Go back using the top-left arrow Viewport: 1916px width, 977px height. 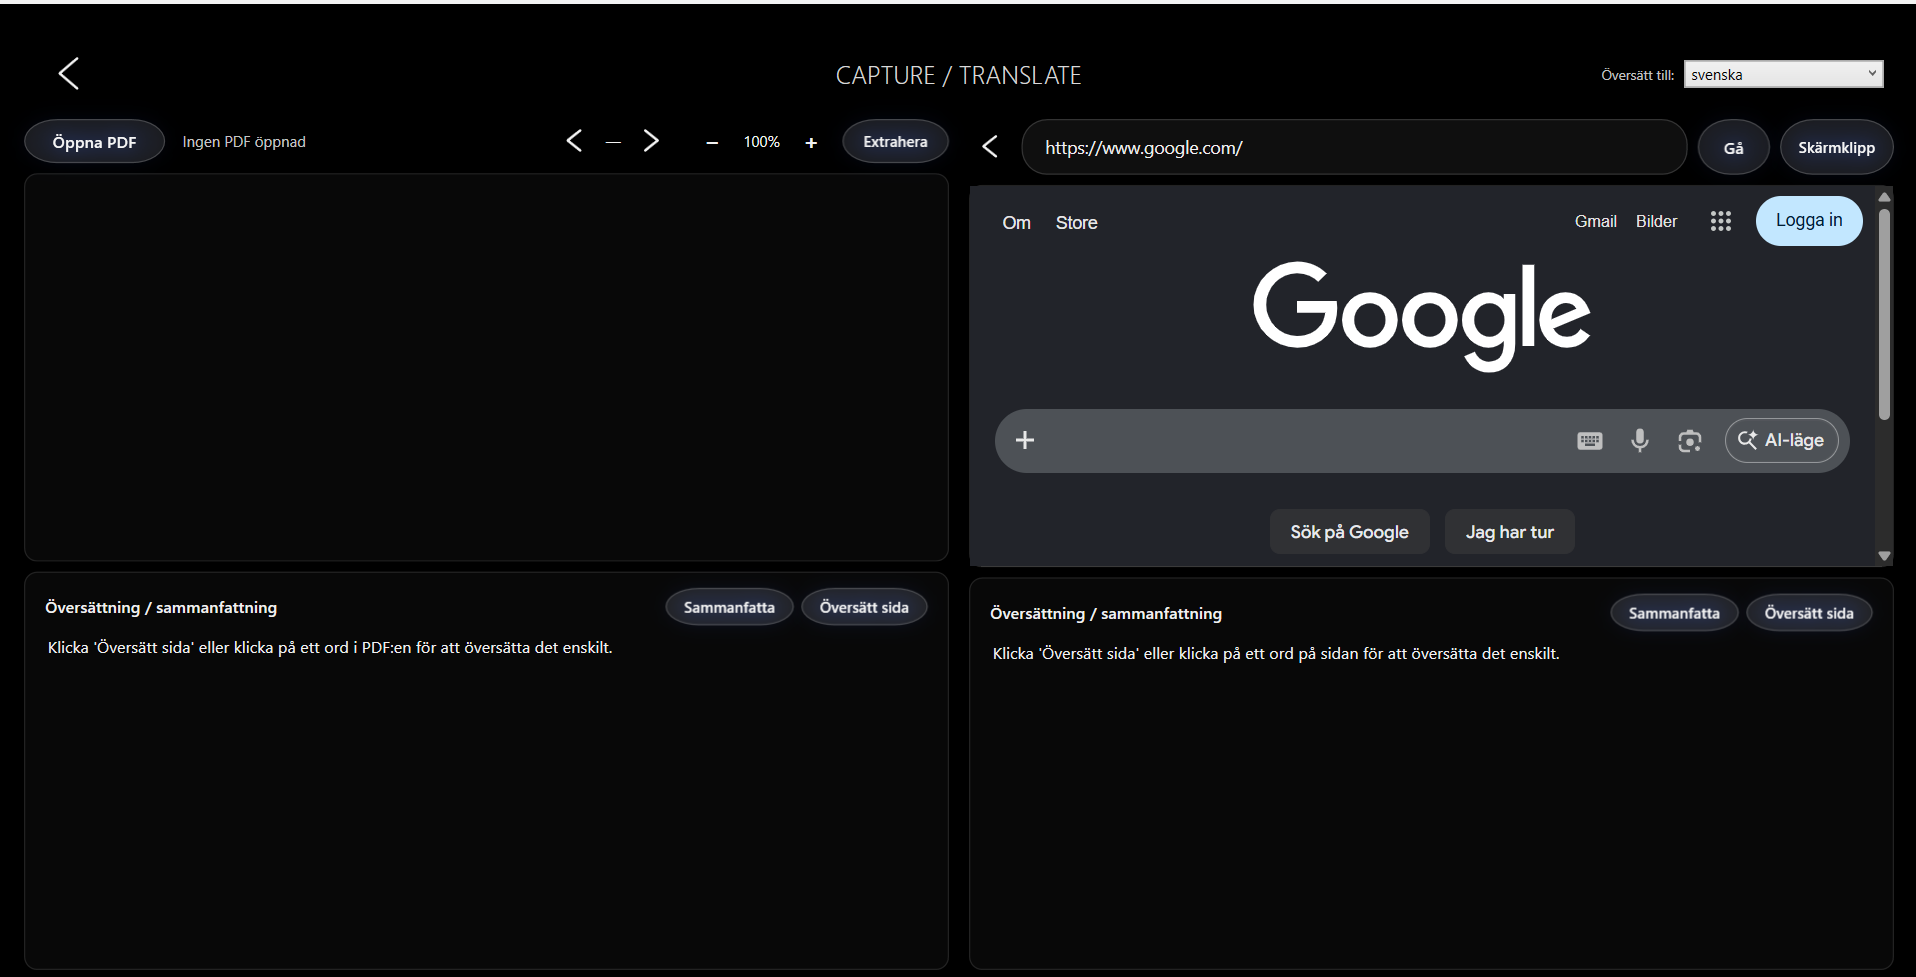point(68,73)
